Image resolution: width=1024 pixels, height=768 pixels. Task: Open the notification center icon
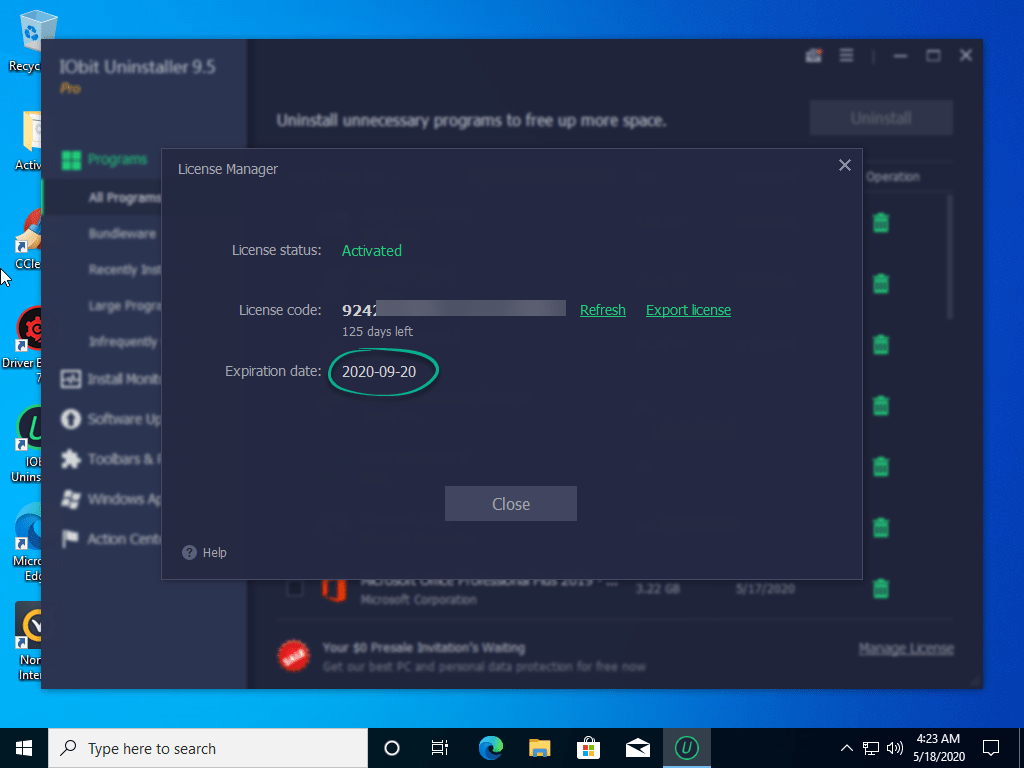[991, 748]
